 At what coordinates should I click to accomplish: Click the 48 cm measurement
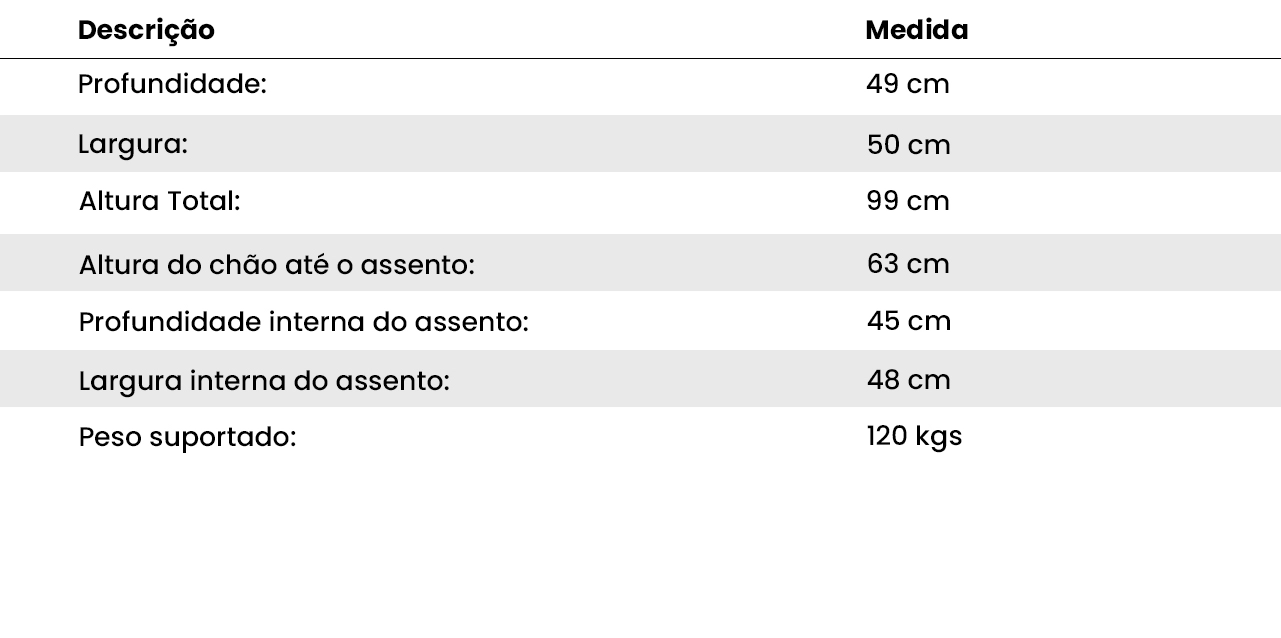(x=908, y=380)
